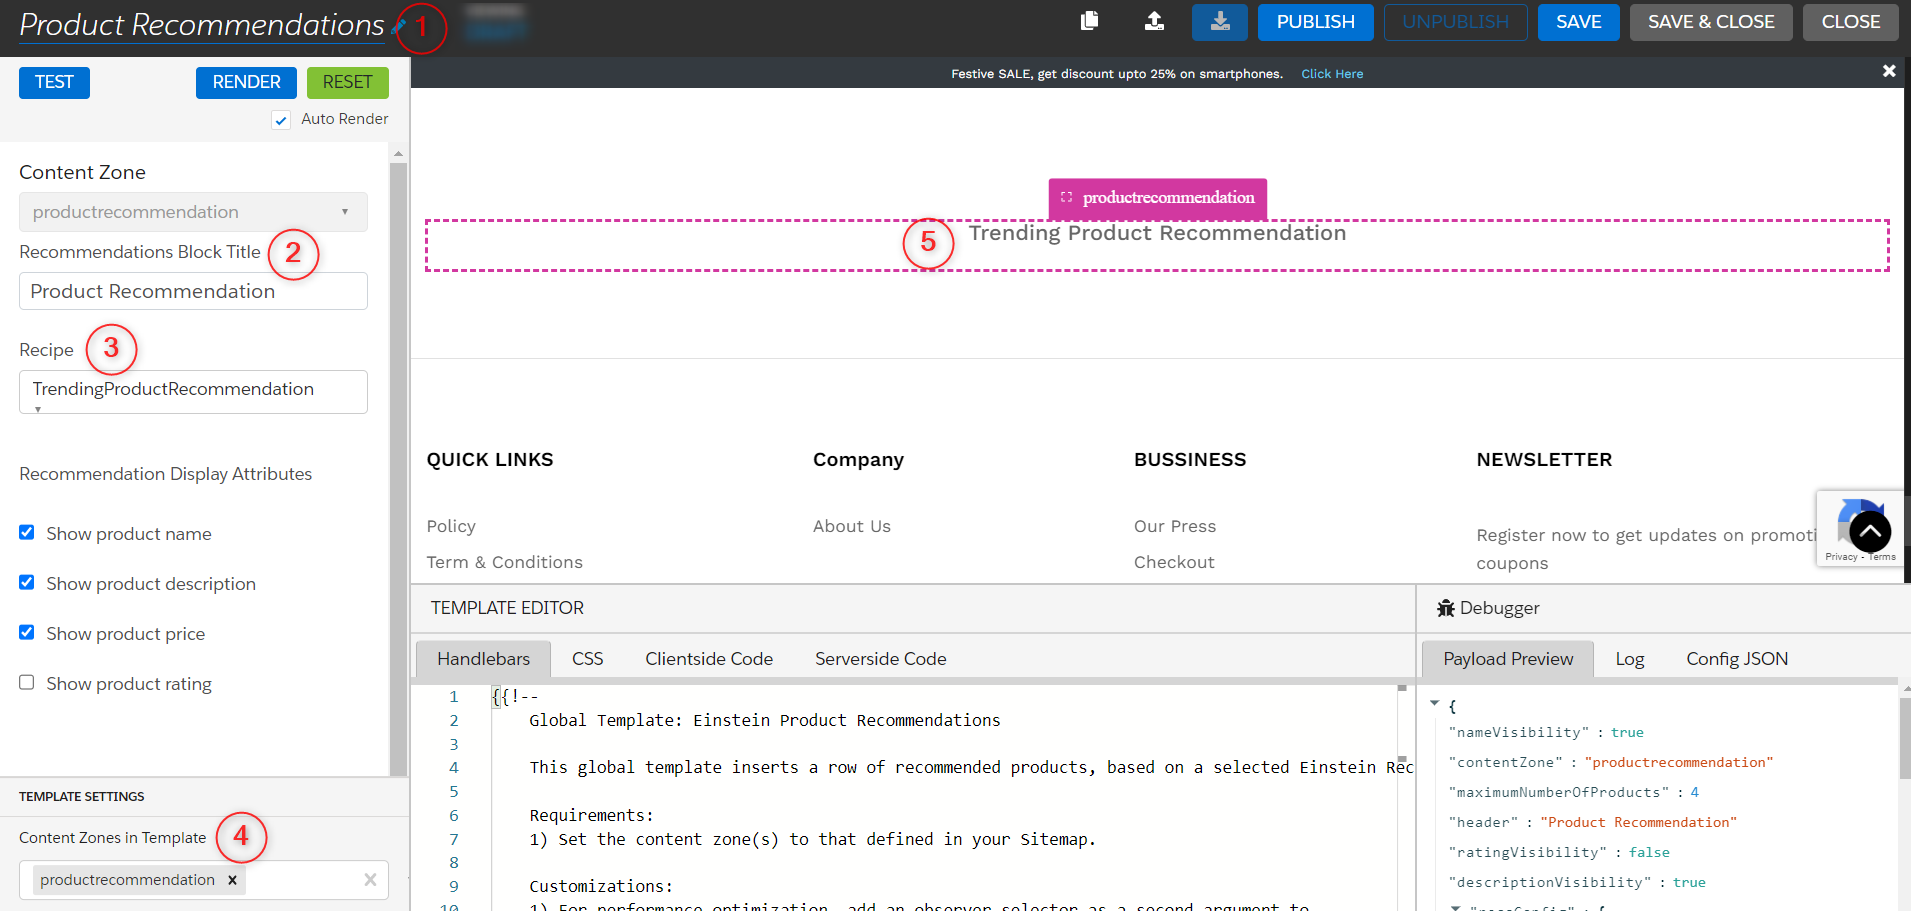Click the PUBLISH button
Screen dimensions: 1911x911
coord(1315,22)
